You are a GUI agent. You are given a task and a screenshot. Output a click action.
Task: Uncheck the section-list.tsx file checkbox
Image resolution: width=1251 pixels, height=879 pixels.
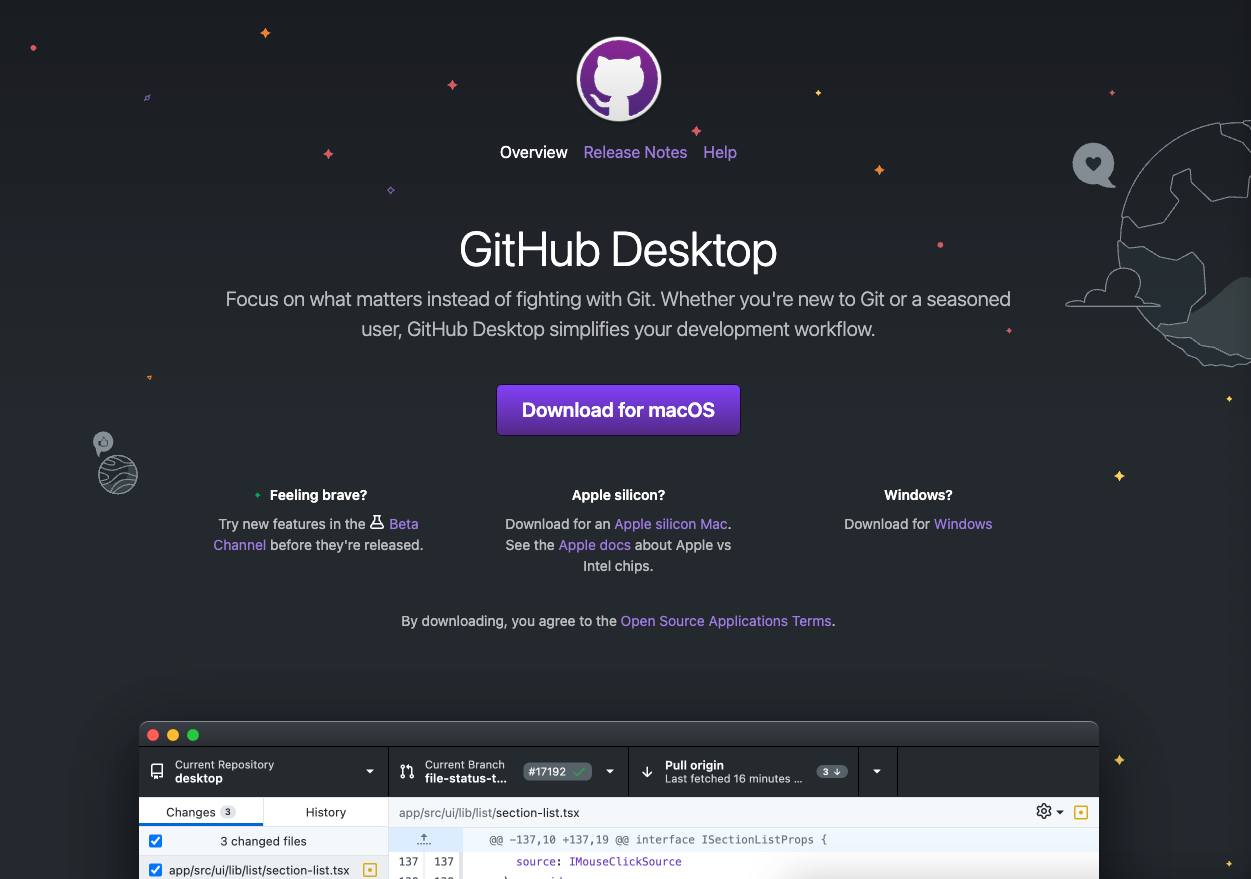(x=155, y=870)
